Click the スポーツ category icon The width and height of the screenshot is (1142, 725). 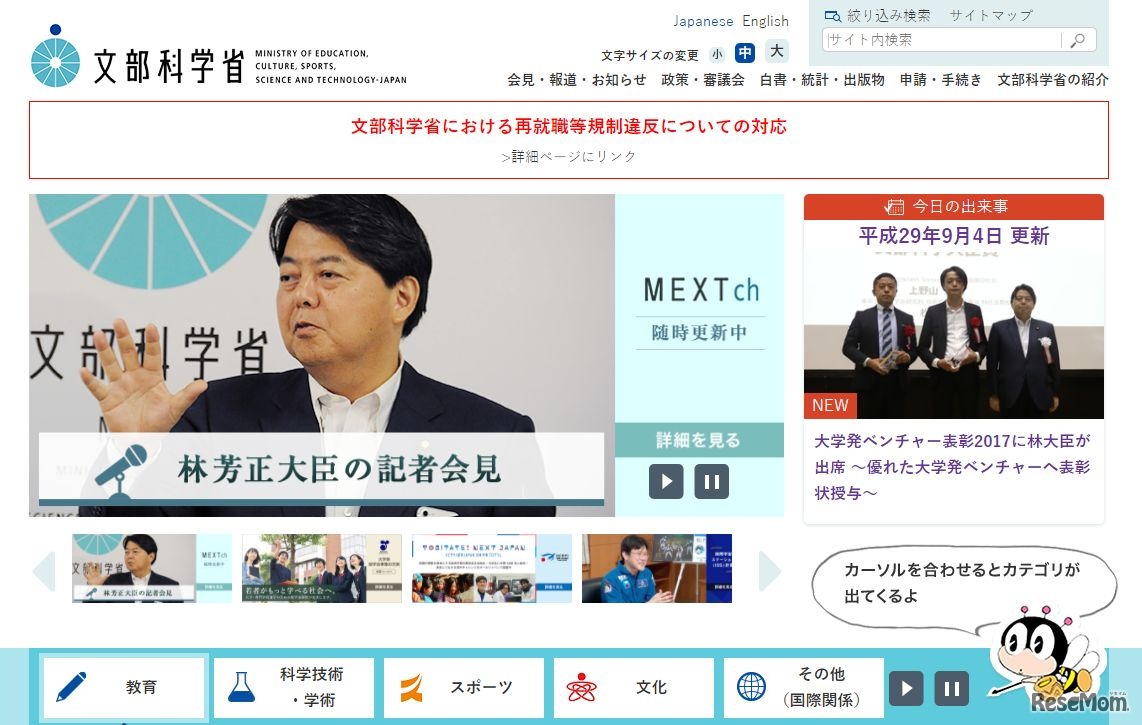coord(410,687)
